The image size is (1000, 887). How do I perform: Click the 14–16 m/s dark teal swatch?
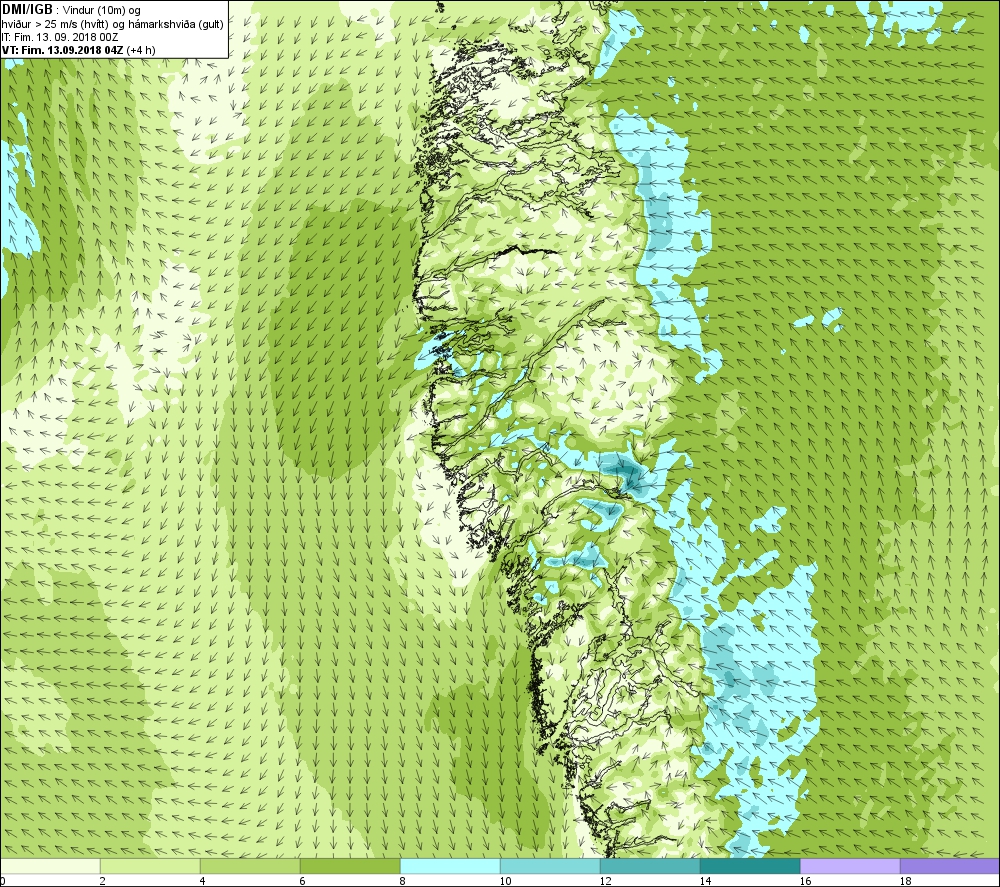click(x=750, y=866)
